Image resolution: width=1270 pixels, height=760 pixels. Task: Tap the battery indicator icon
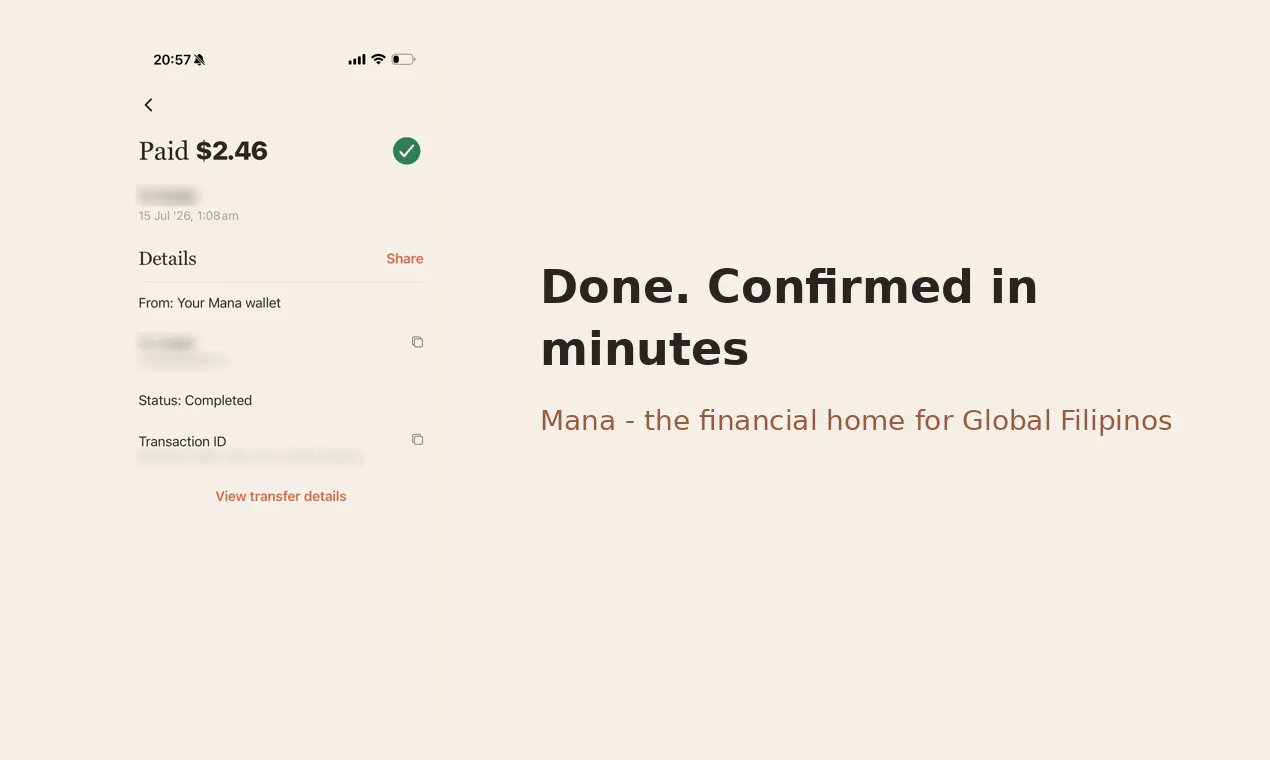403,60
